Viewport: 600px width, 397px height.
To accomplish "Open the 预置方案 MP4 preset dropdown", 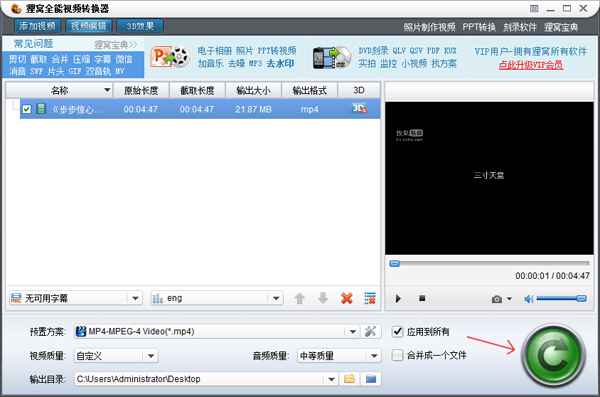I will pos(352,332).
